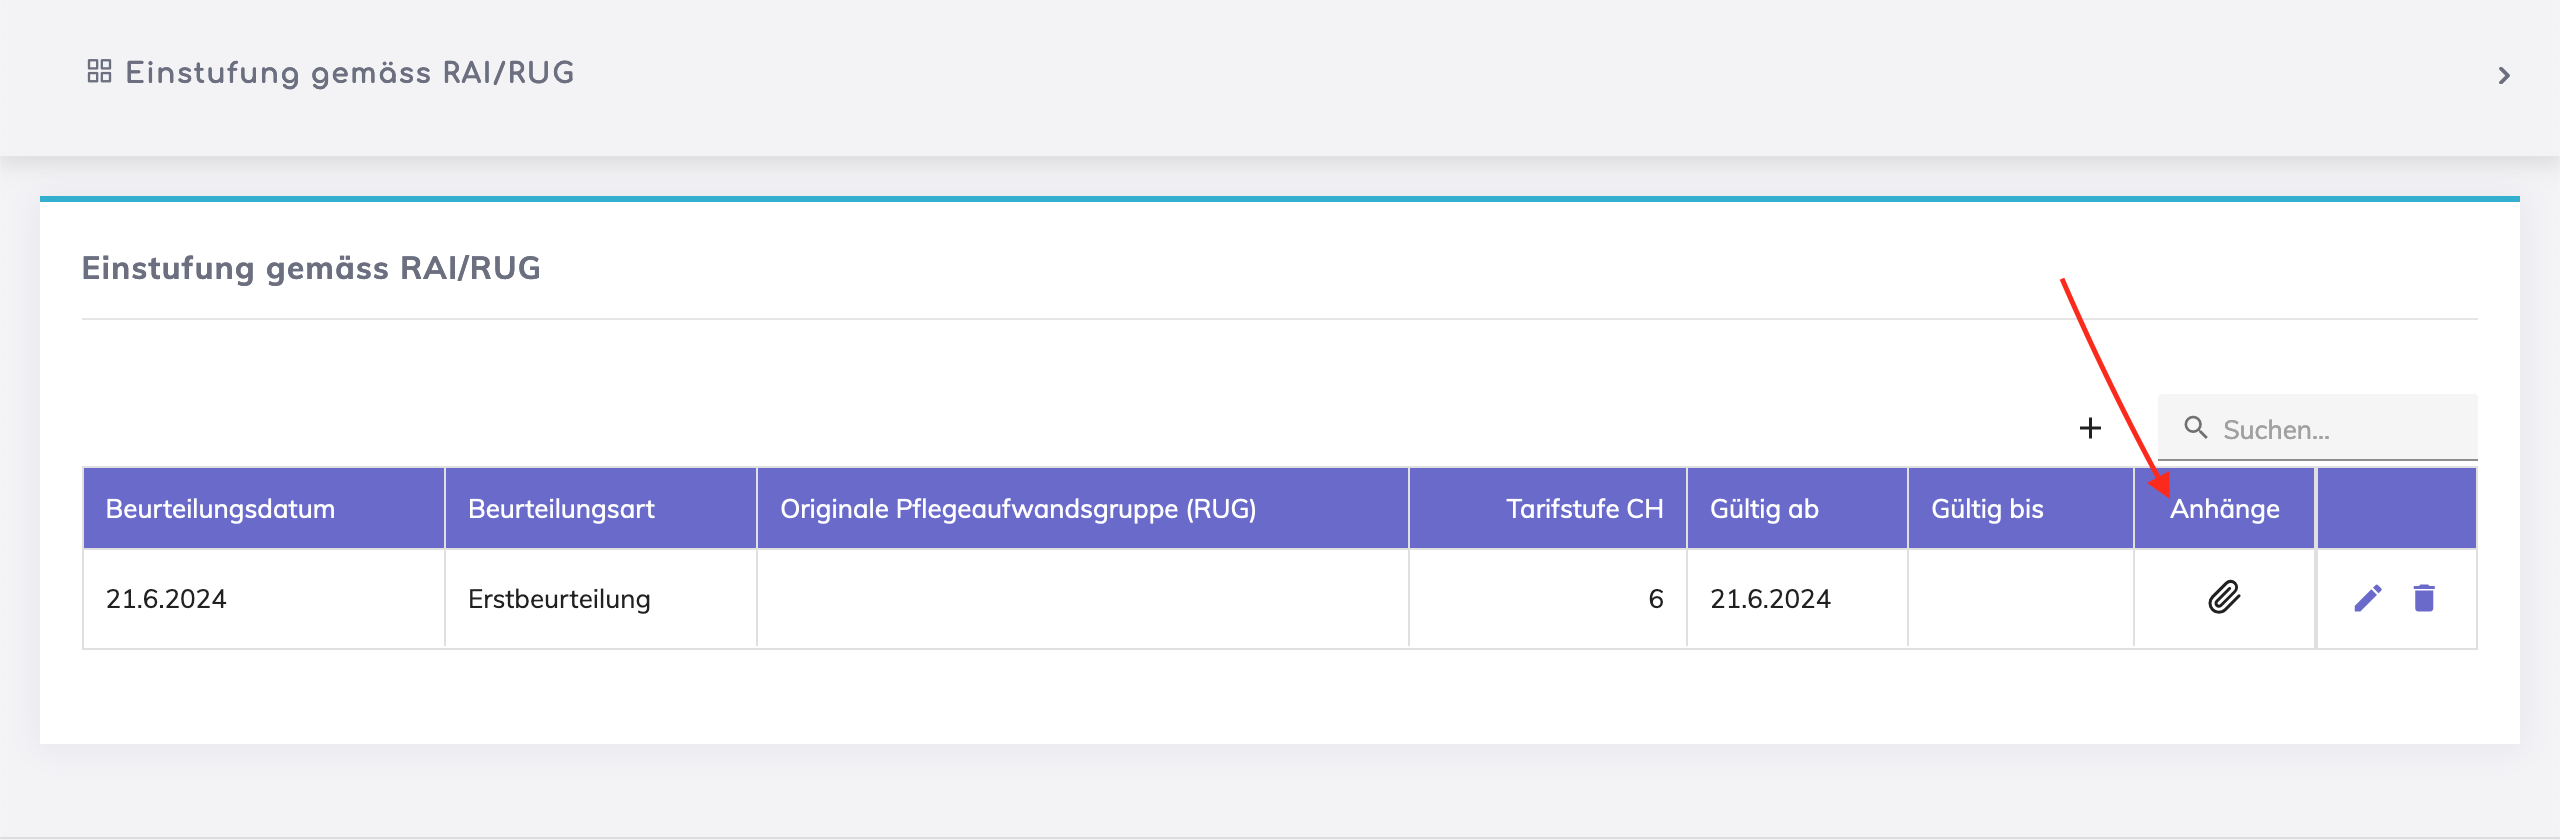
Task: Select the 21.6.2024 Beurteilungsdatum cell
Action: click(x=166, y=599)
